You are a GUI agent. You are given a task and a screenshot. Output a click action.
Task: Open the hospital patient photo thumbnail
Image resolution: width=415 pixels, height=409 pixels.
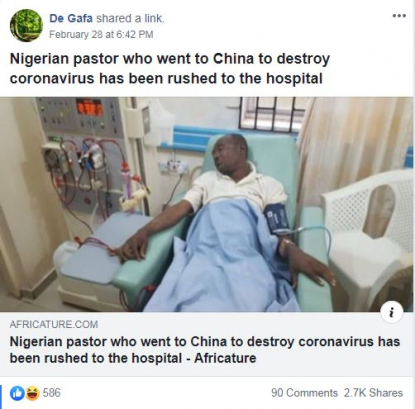pyautogui.click(x=207, y=204)
